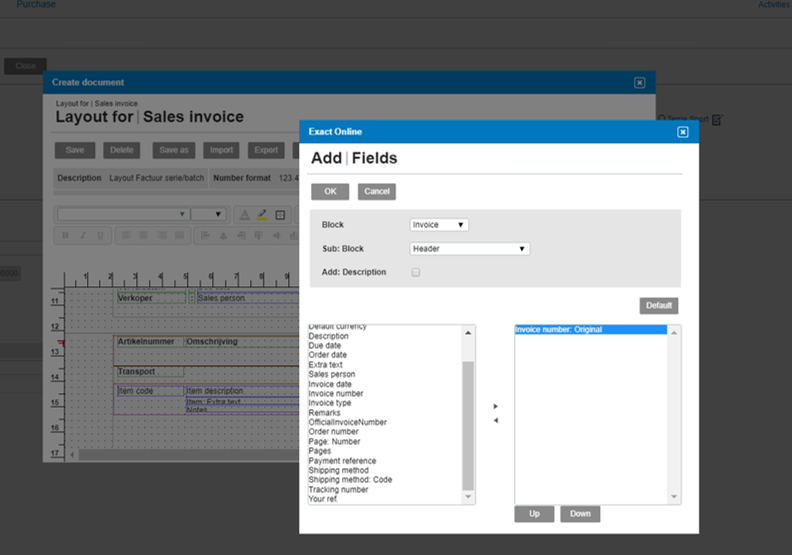This screenshot has width=792, height=555.
Task: Open the Block dropdown showing Invoice
Action: pyautogui.click(x=439, y=225)
